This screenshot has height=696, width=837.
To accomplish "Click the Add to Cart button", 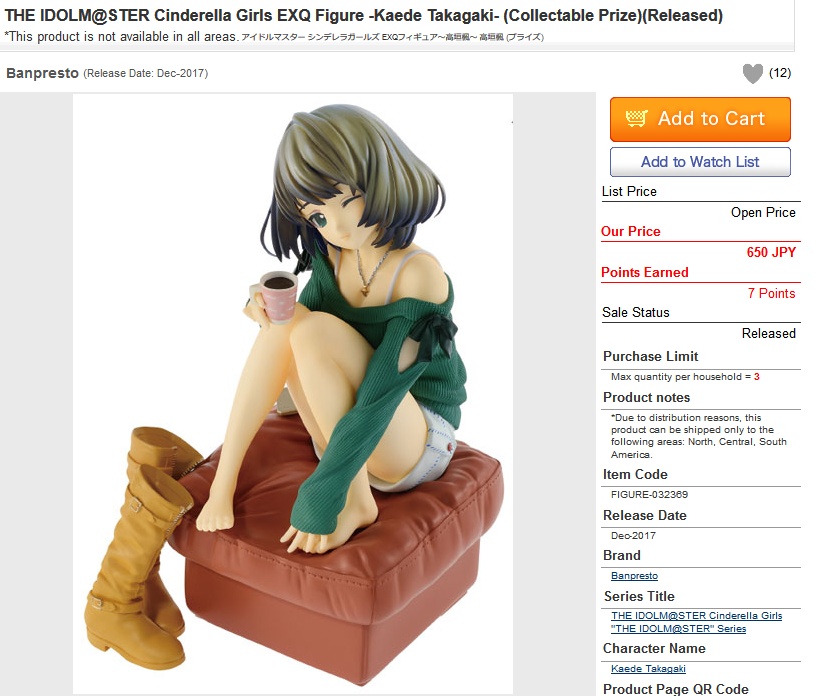I will click(700, 119).
